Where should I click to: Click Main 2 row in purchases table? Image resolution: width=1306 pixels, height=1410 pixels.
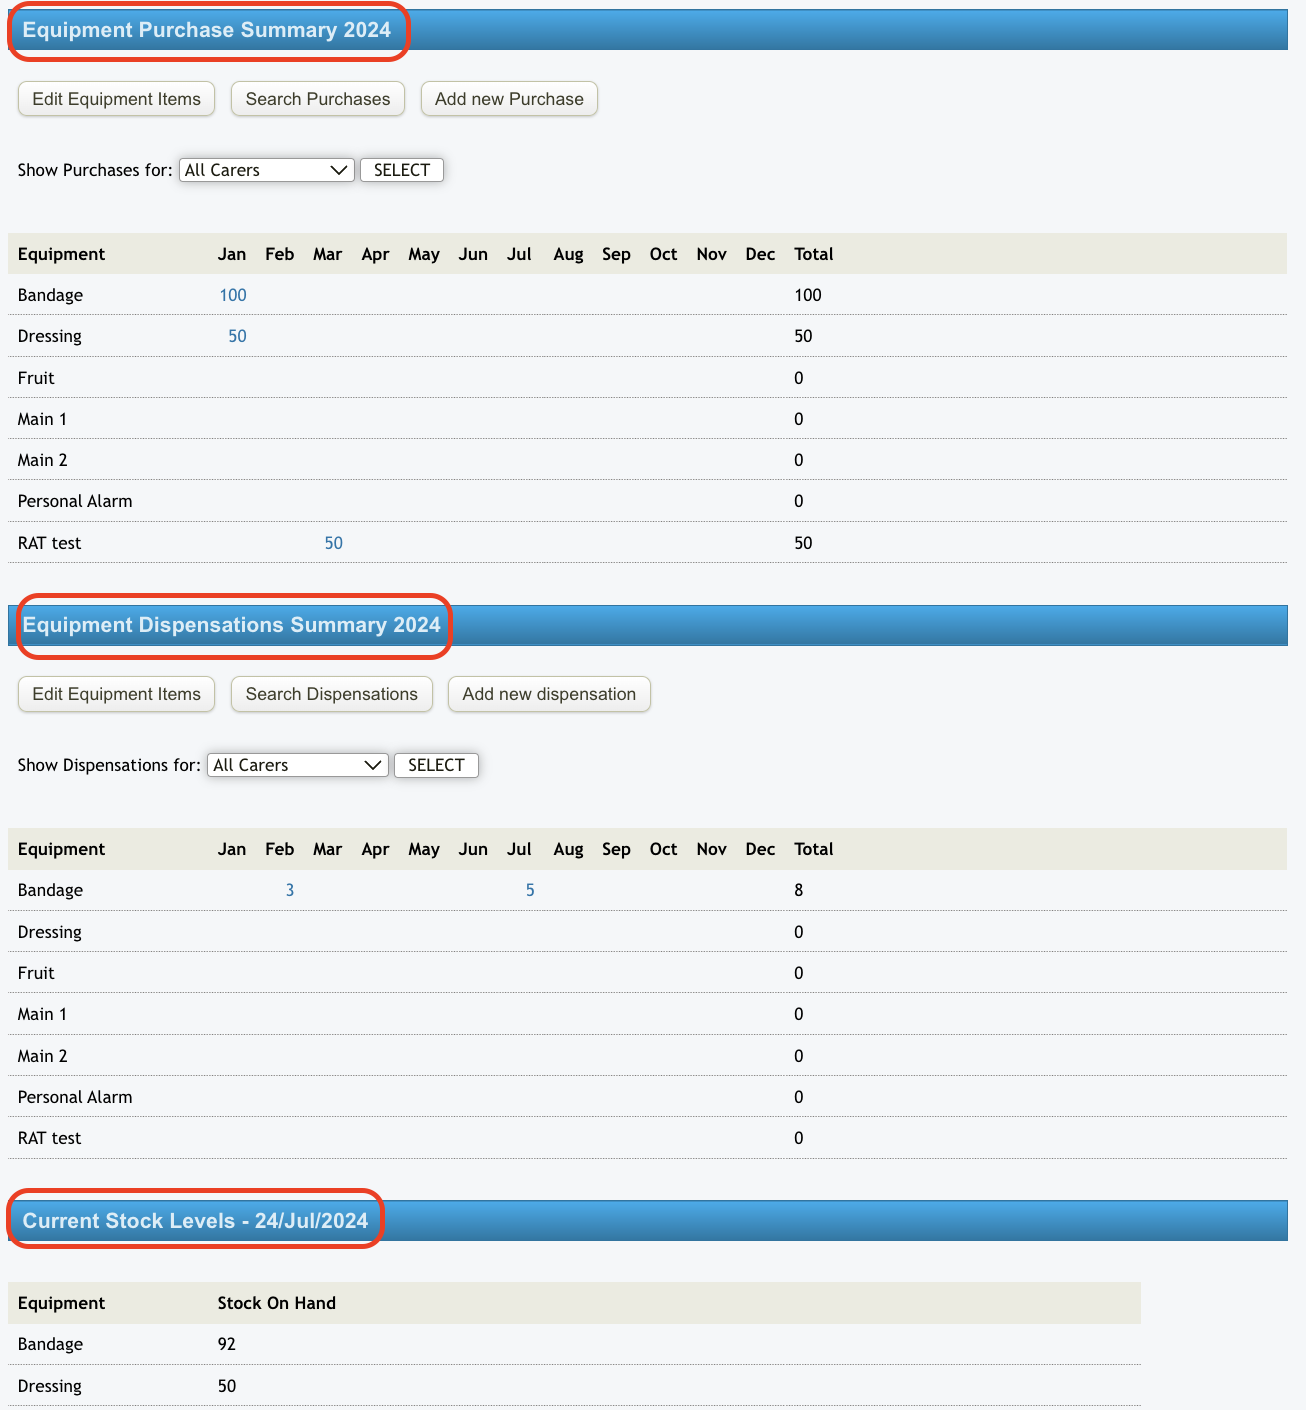point(647,460)
